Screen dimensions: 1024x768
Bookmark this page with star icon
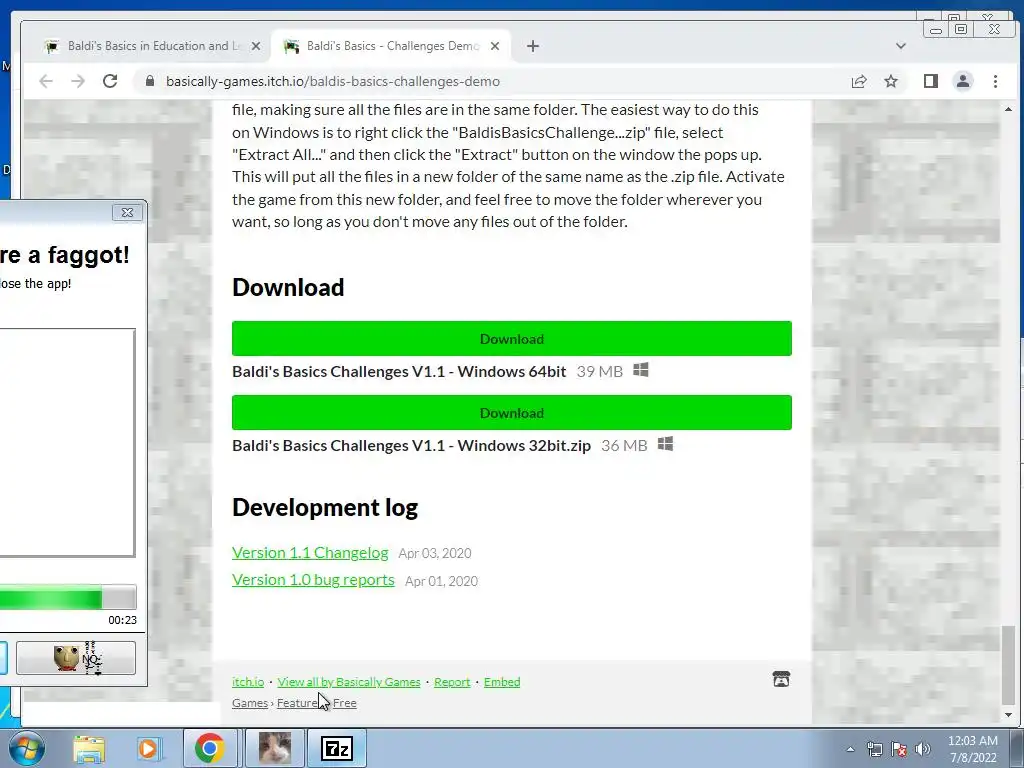point(891,81)
